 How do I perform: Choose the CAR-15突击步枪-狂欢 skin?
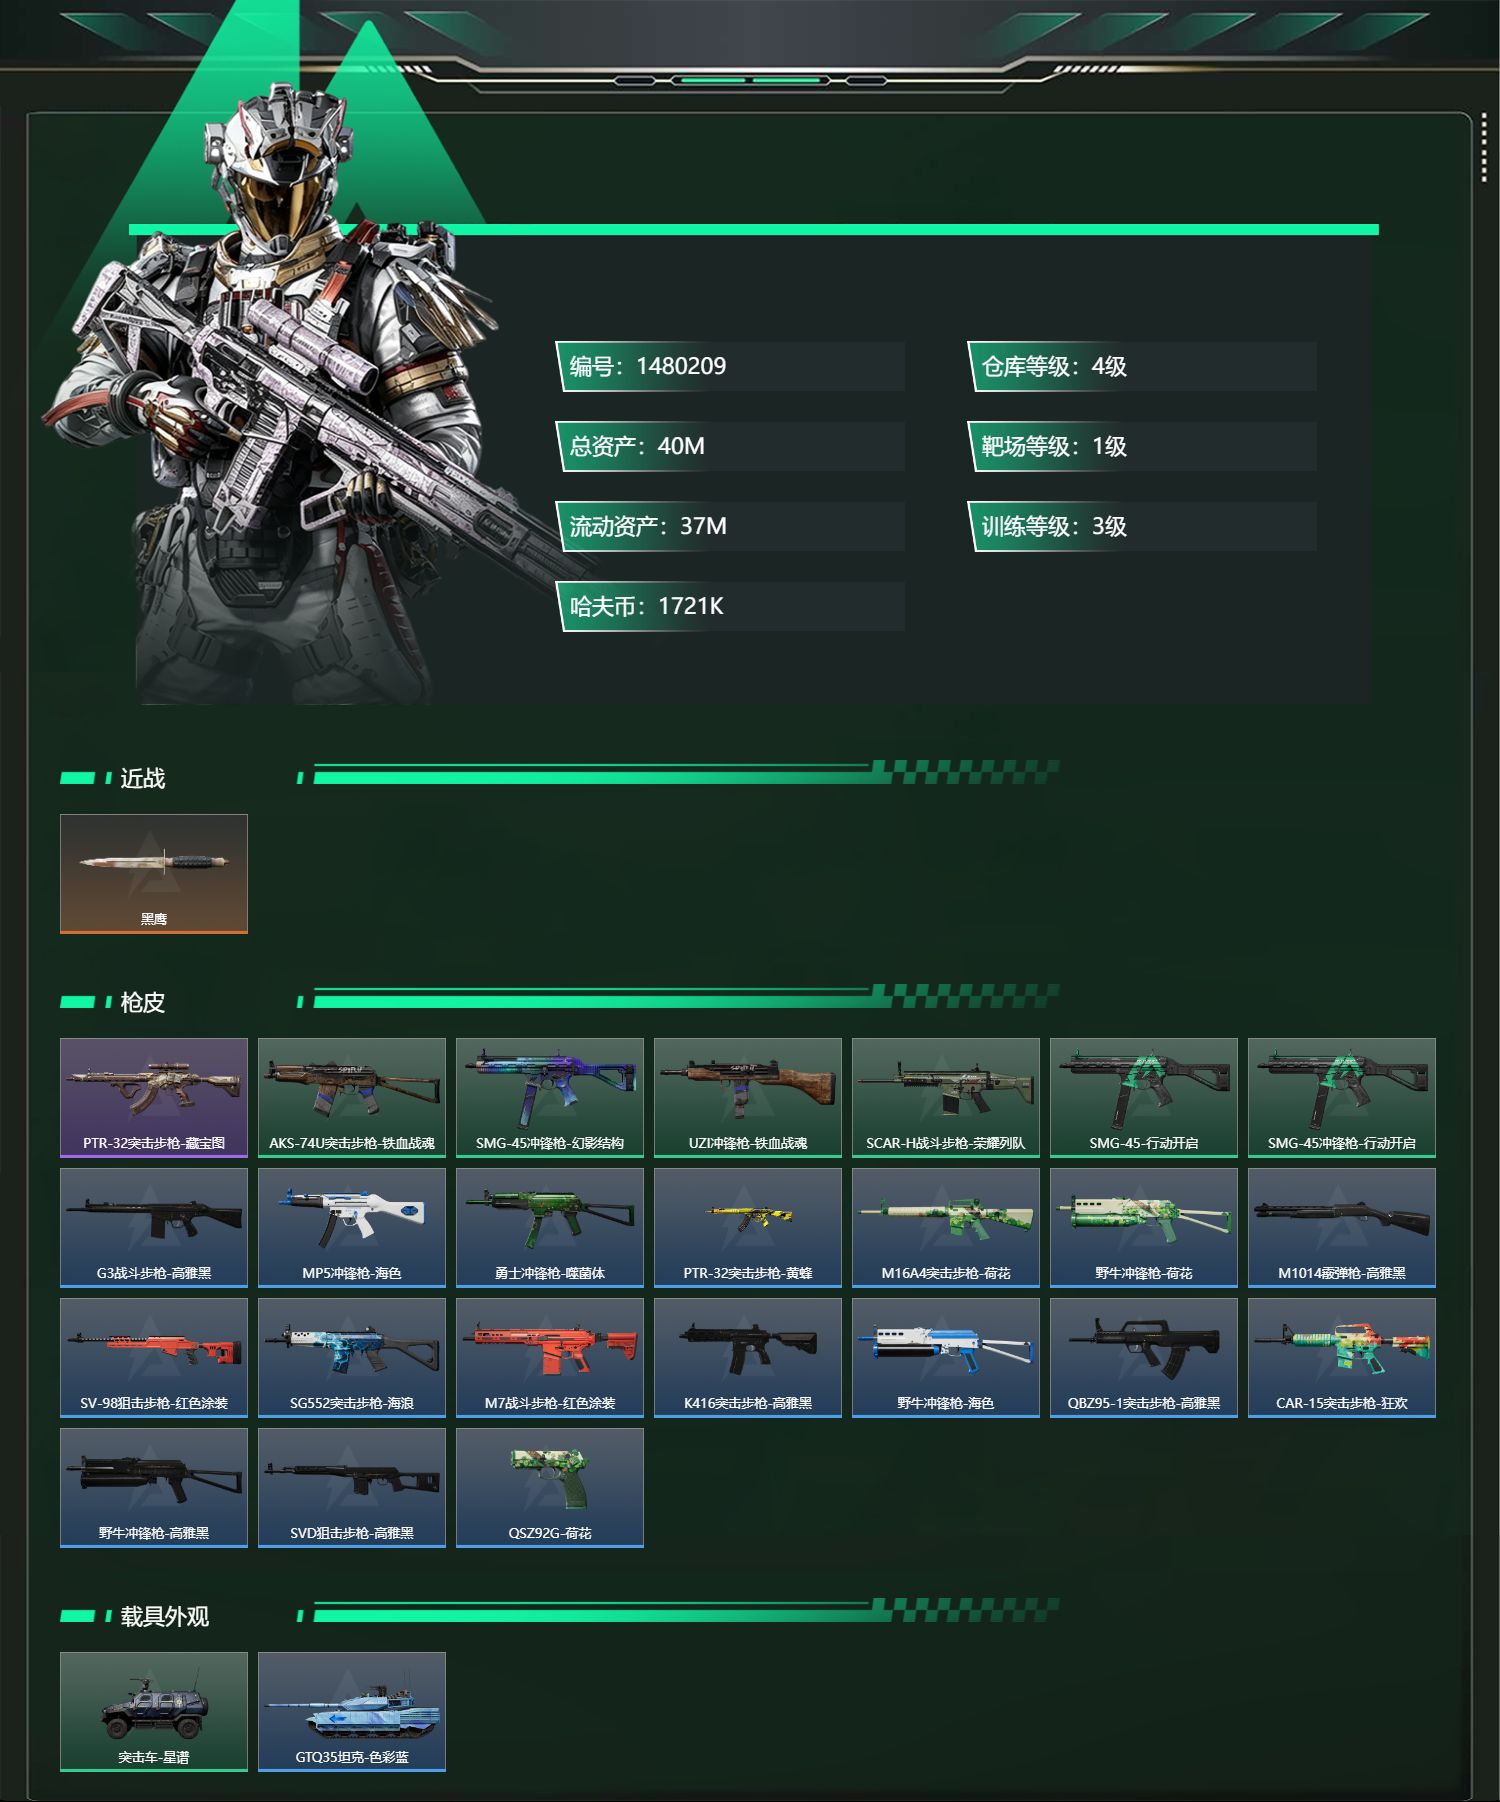(1342, 1358)
